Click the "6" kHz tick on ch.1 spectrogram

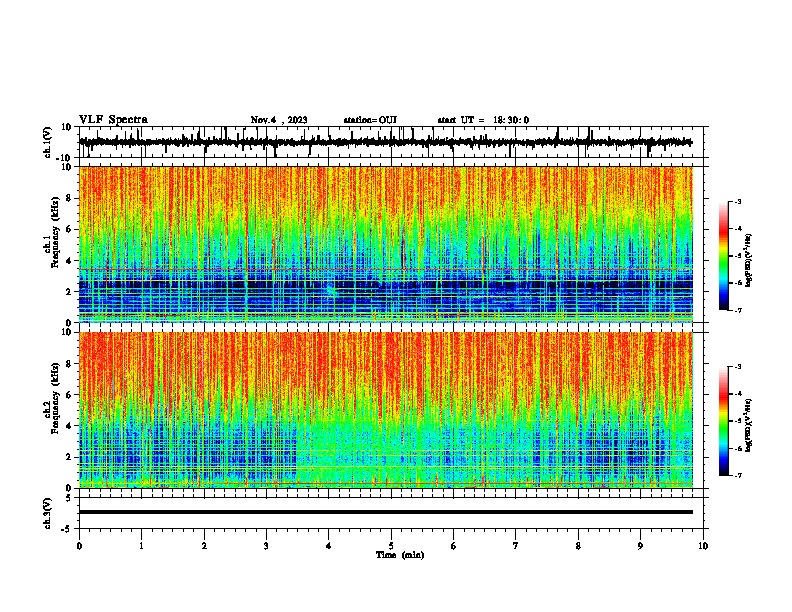click(x=69, y=229)
